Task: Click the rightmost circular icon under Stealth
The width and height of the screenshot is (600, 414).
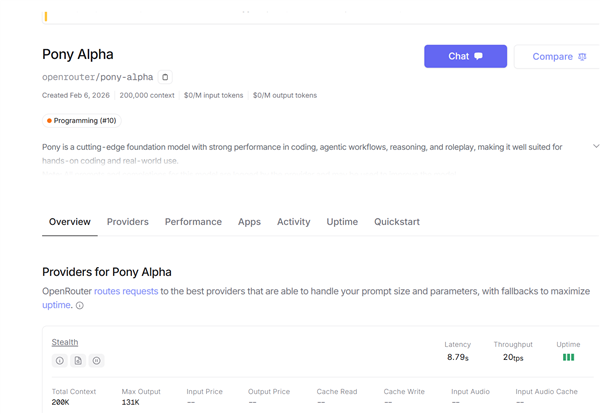Action: pyautogui.click(x=96, y=360)
